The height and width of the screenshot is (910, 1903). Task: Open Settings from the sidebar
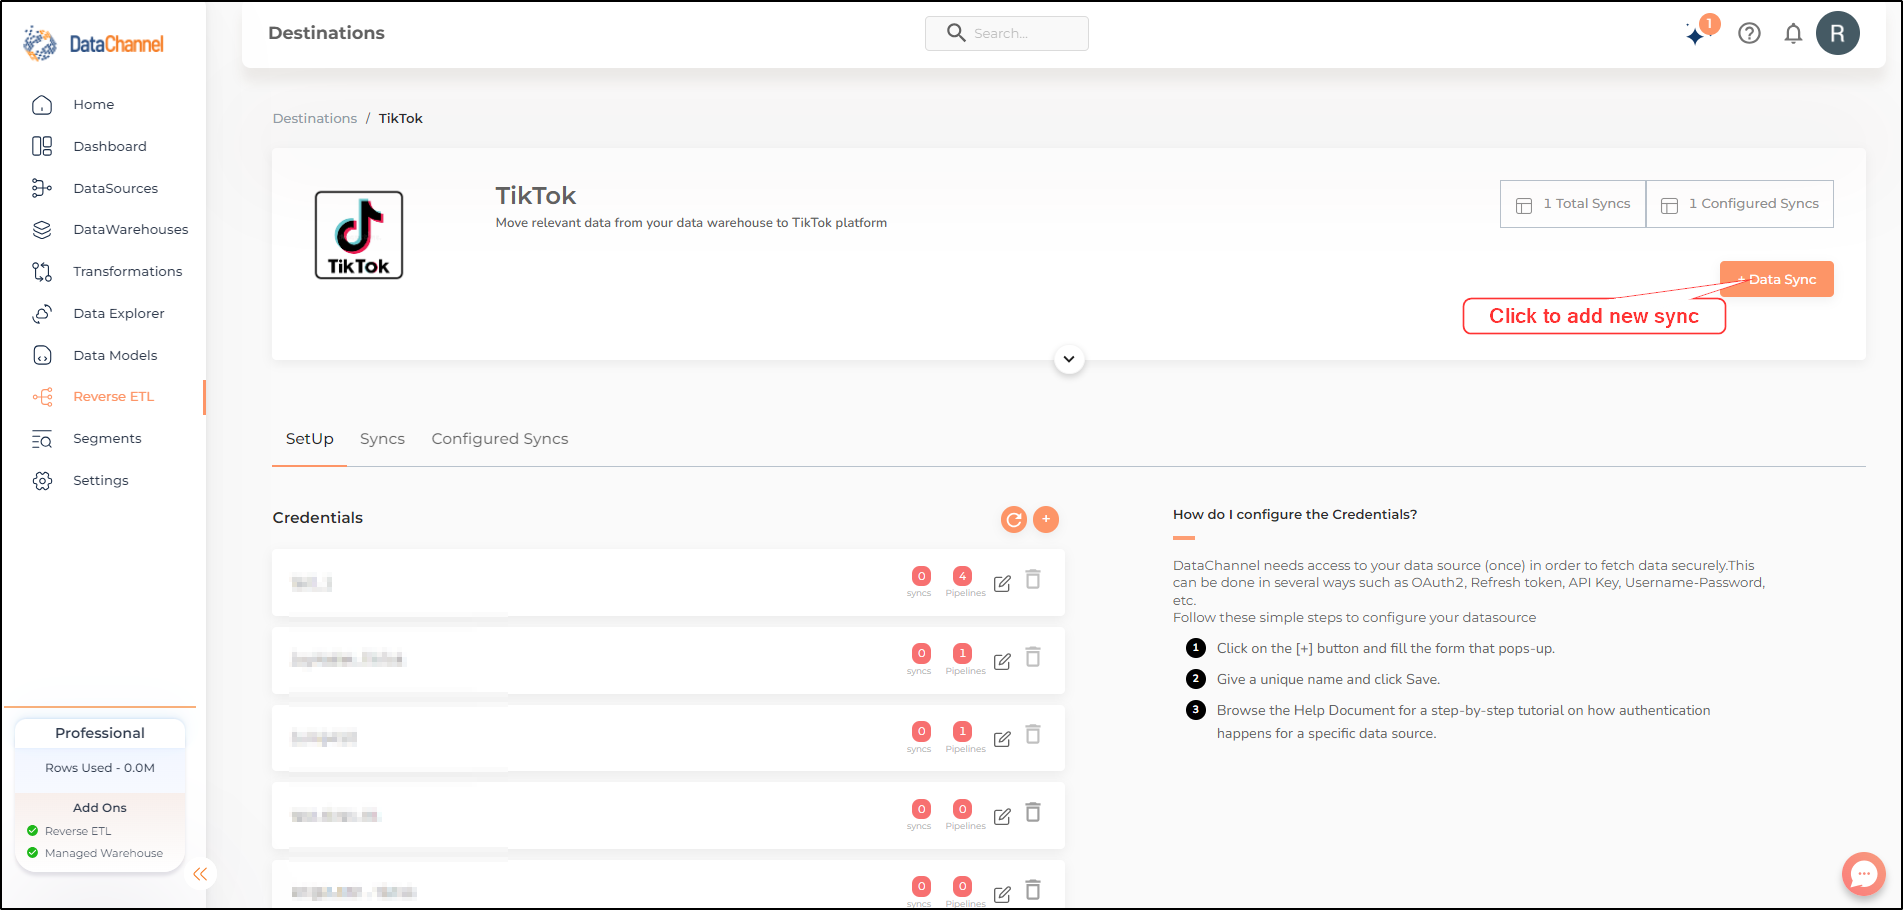pyautogui.click(x=100, y=481)
